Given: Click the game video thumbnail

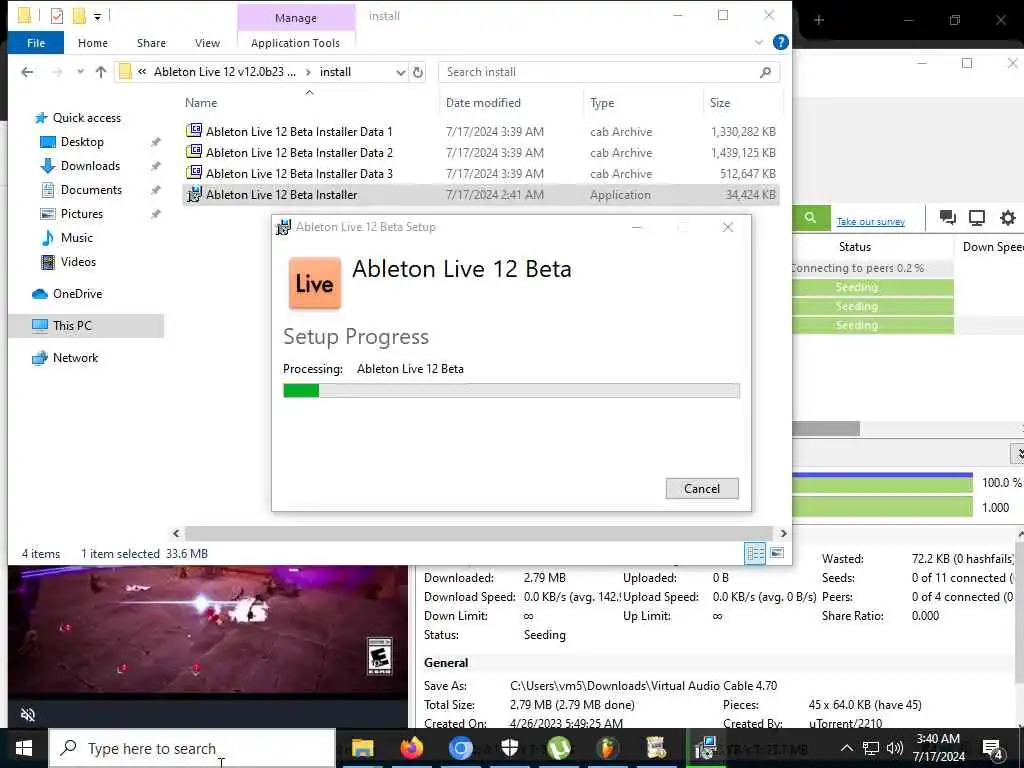Looking at the screenshot, I should pyautogui.click(x=208, y=630).
